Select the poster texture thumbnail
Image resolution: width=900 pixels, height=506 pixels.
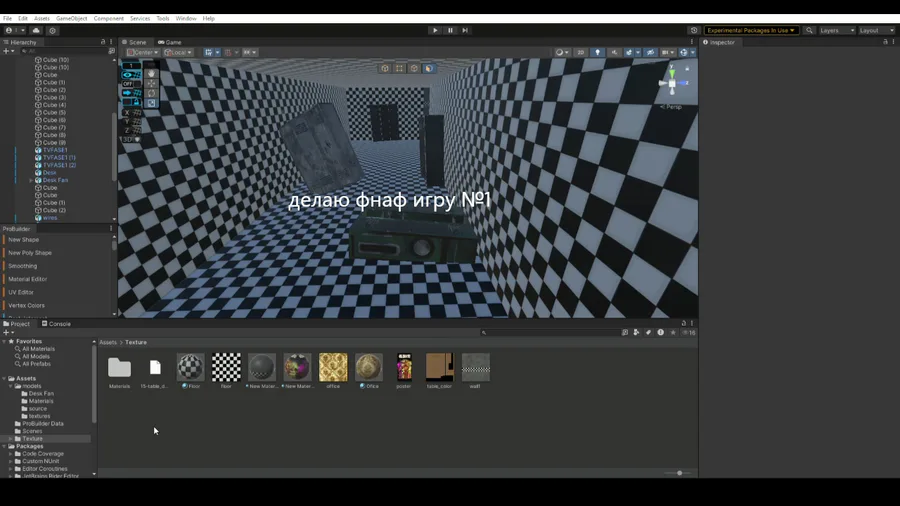(x=404, y=367)
